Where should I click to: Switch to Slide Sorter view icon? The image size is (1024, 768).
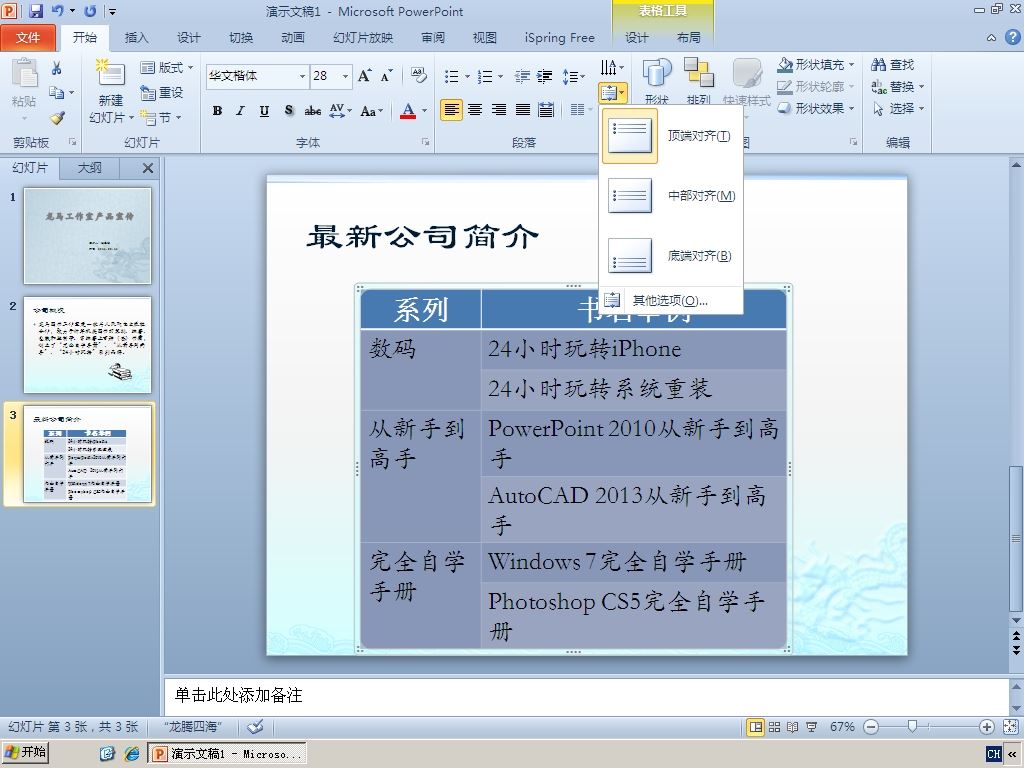[x=775, y=727]
